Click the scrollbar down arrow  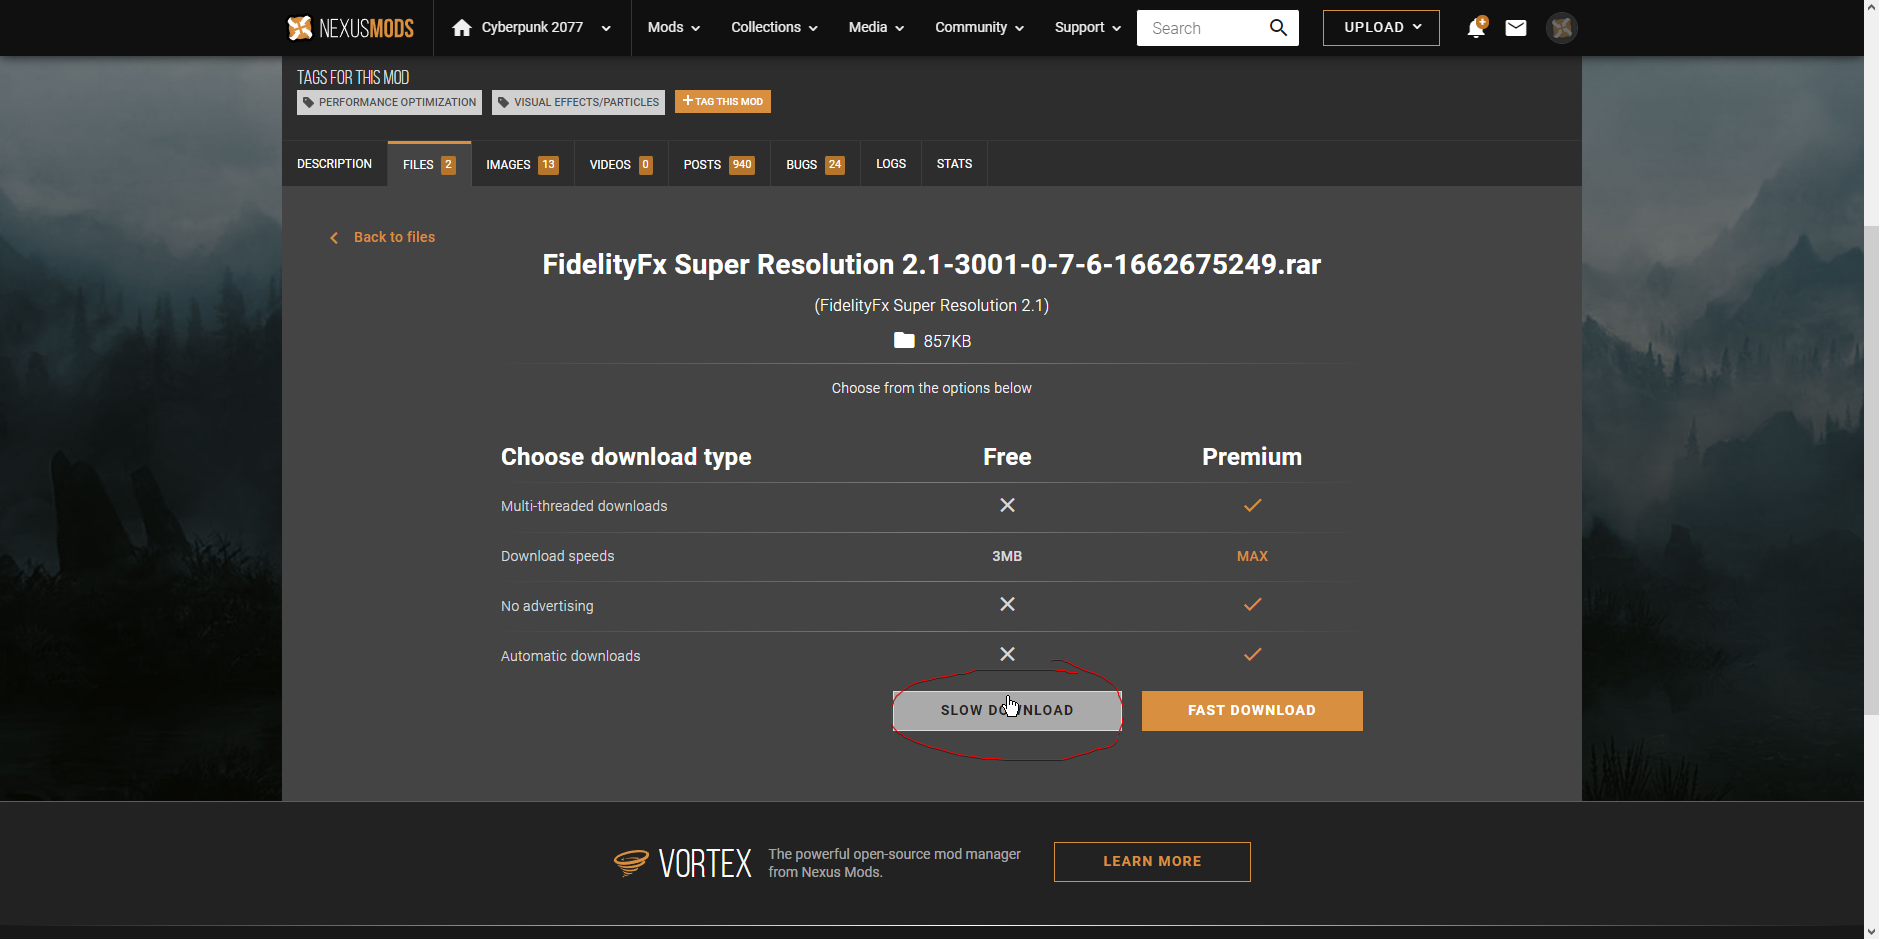(x=1871, y=931)
